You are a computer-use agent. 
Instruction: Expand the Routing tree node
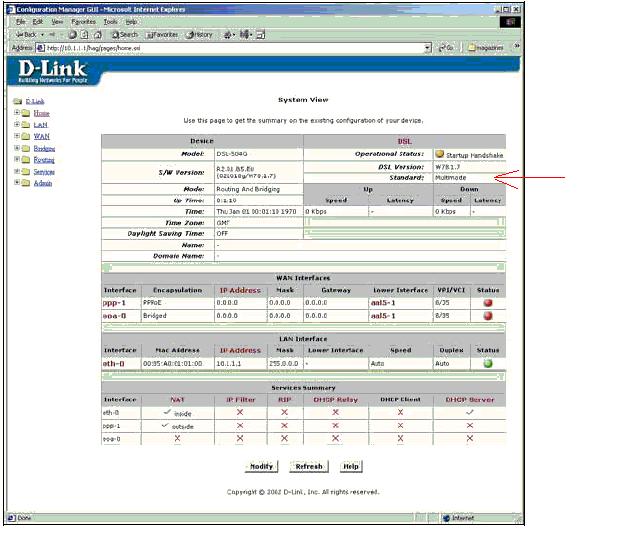[x=17, y=159]
